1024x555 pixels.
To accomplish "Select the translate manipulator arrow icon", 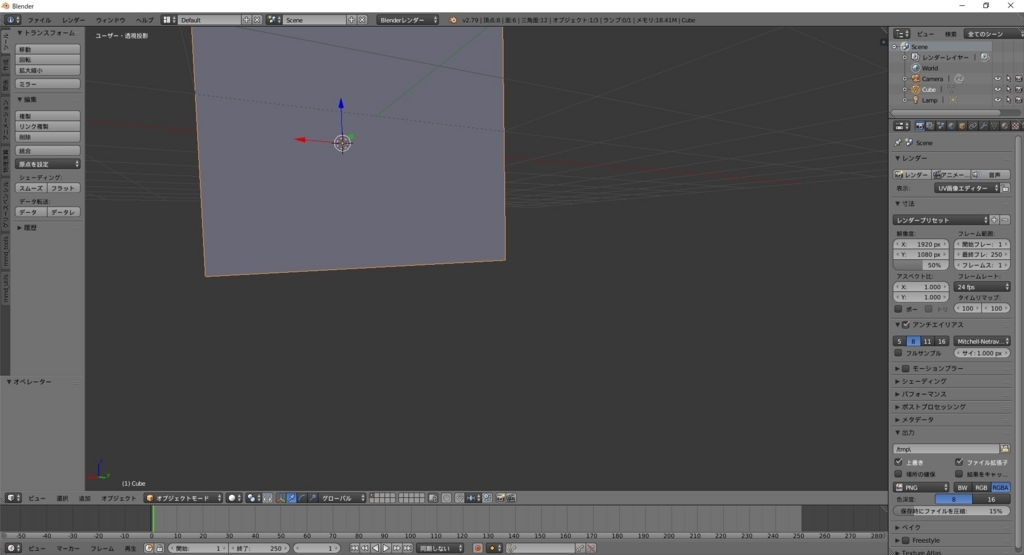I will (x=291, y=498).
